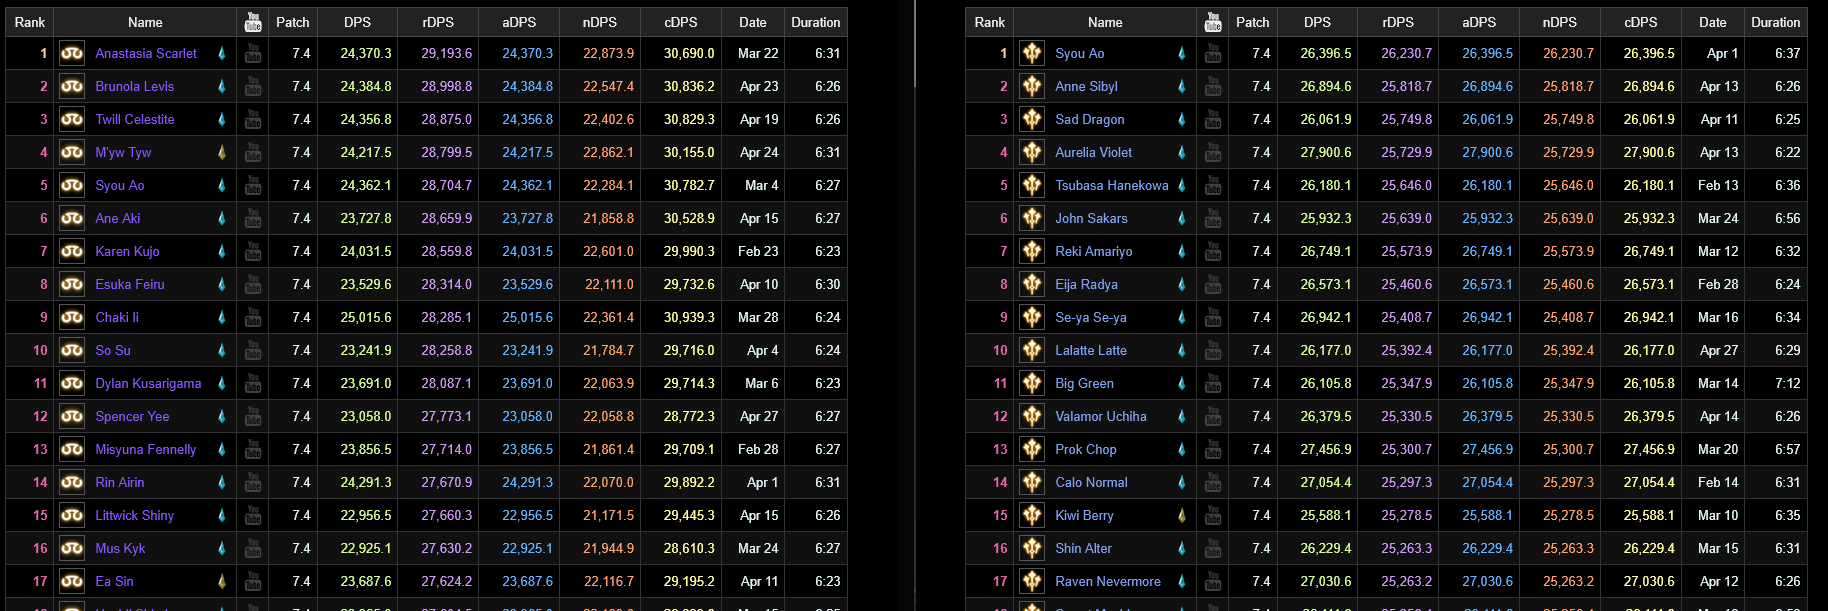The image size is (1828, 611).
Task: Click the job icon beside Spencer Yee
Action: (72, 416)
